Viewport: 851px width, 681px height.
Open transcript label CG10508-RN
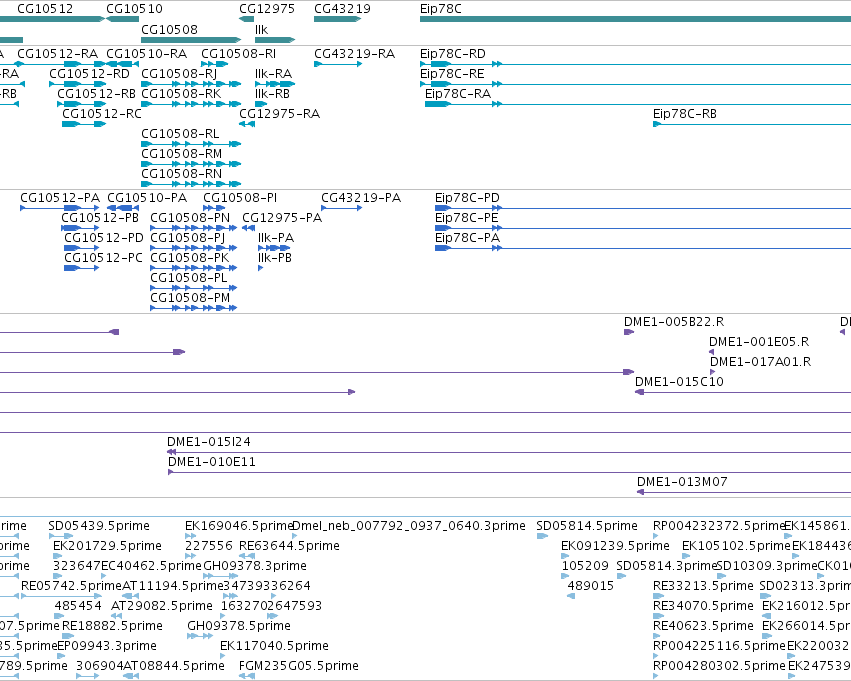[181, 174]
